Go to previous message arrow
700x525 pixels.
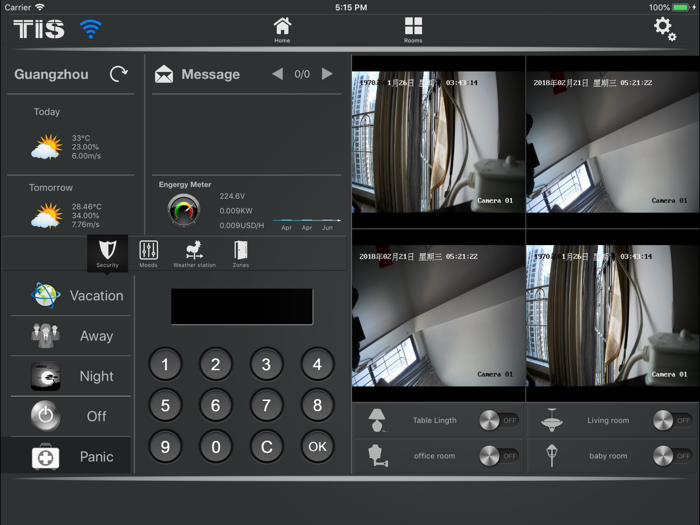tap(278, 74)
